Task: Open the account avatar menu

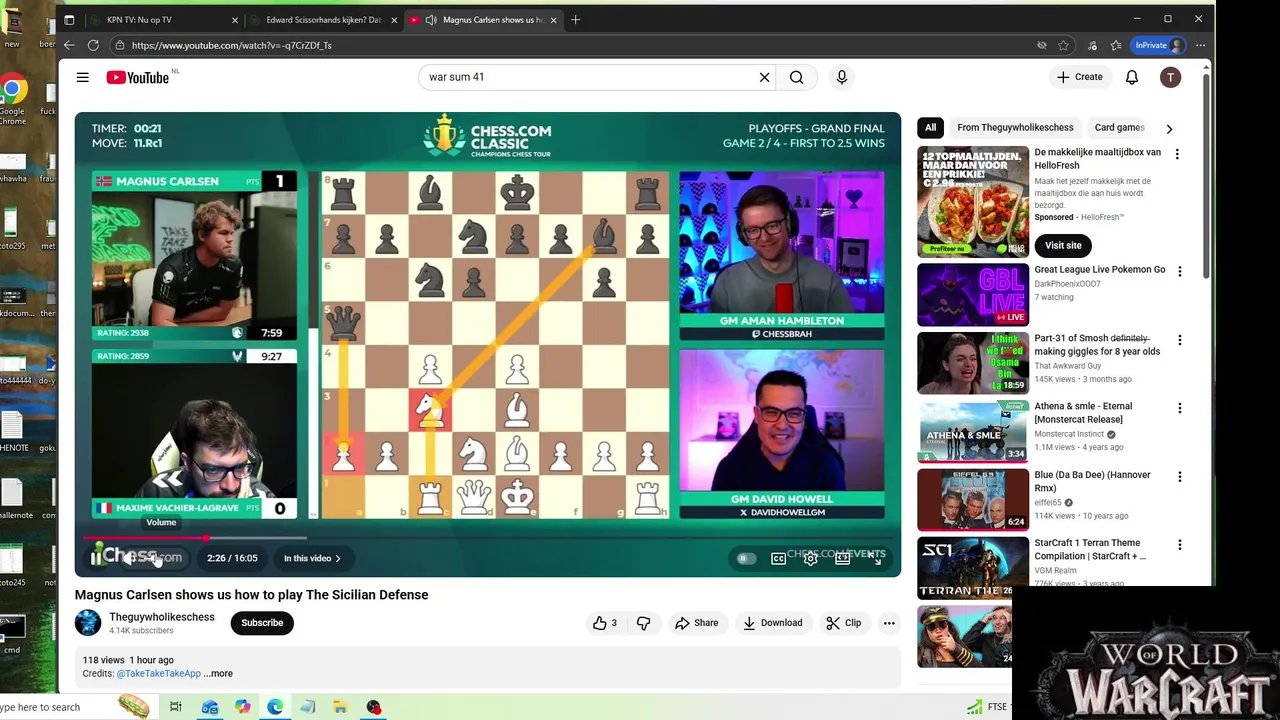Action: point(1170,77)
